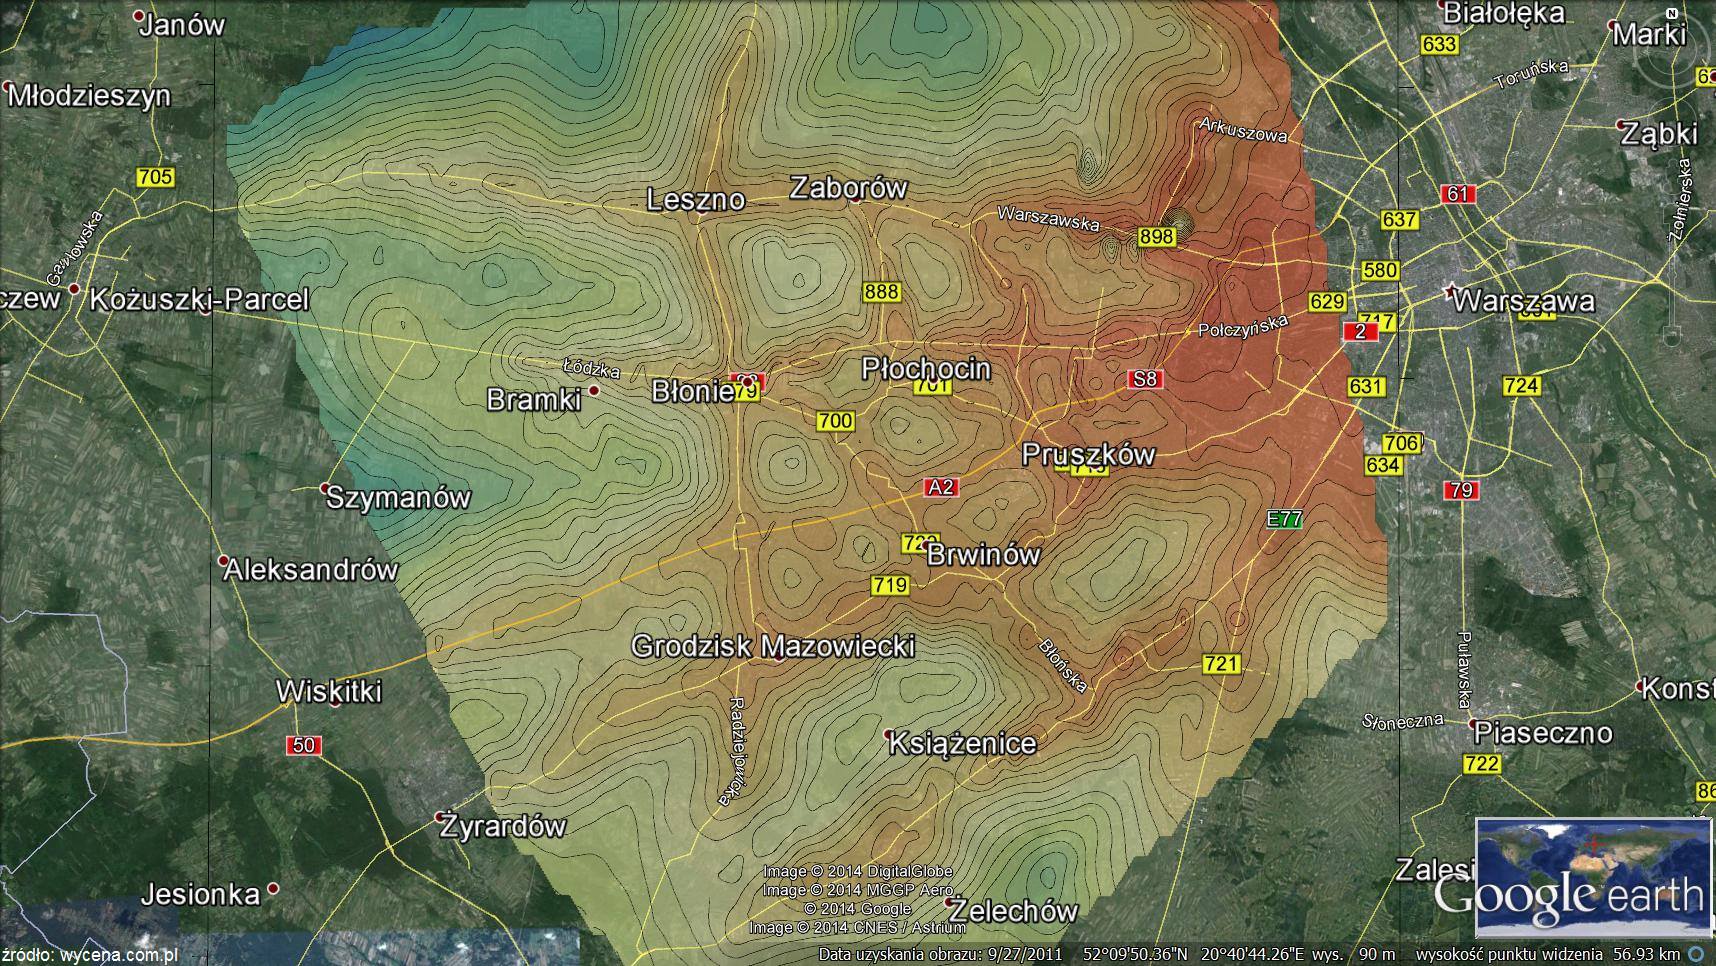This screenshot has height=966, width=1716.
Task: Click the yellow 705 road shield
Action: coord(155,177)
